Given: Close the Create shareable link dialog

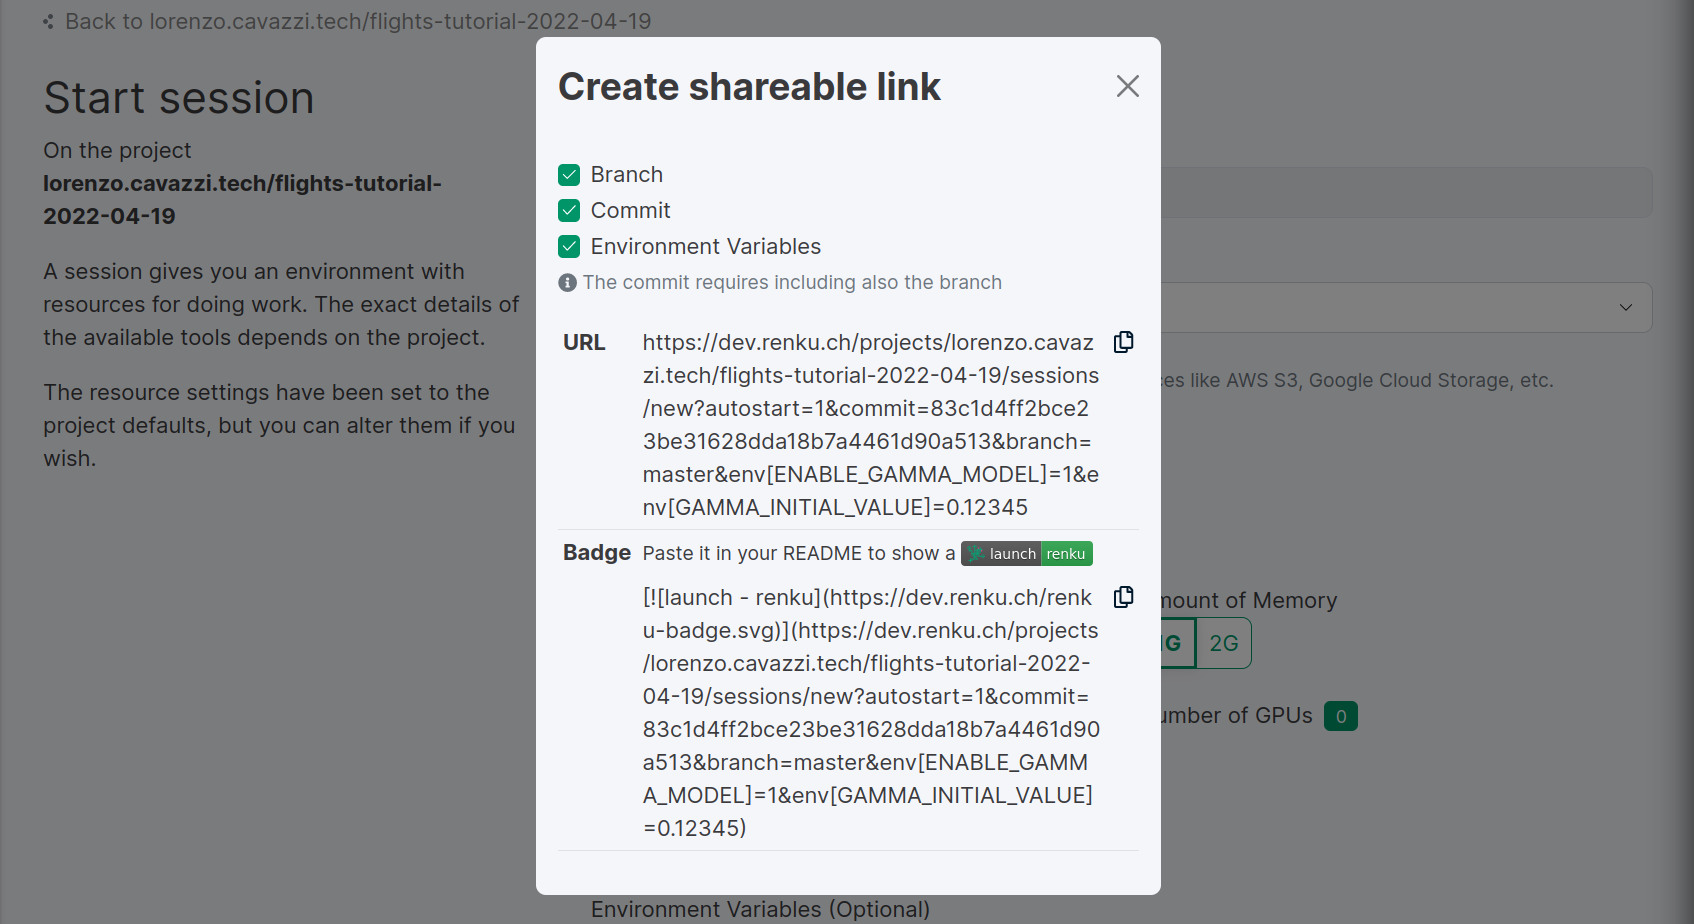Looking at the screenshot, I should pyautogui.click(x=1127, y=87).
